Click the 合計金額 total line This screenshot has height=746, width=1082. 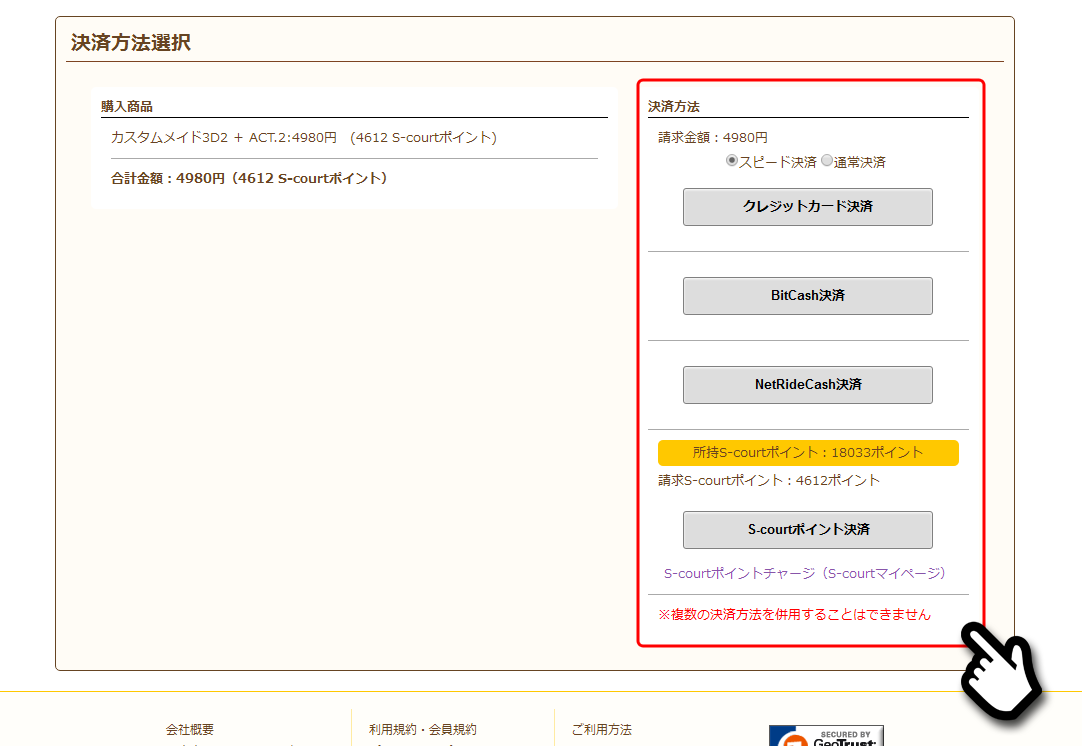(249, 179)
